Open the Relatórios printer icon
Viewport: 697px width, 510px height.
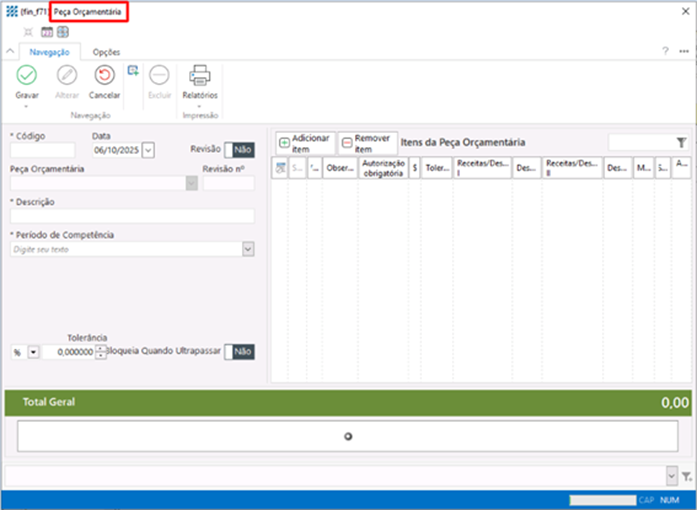coord(200,75)
